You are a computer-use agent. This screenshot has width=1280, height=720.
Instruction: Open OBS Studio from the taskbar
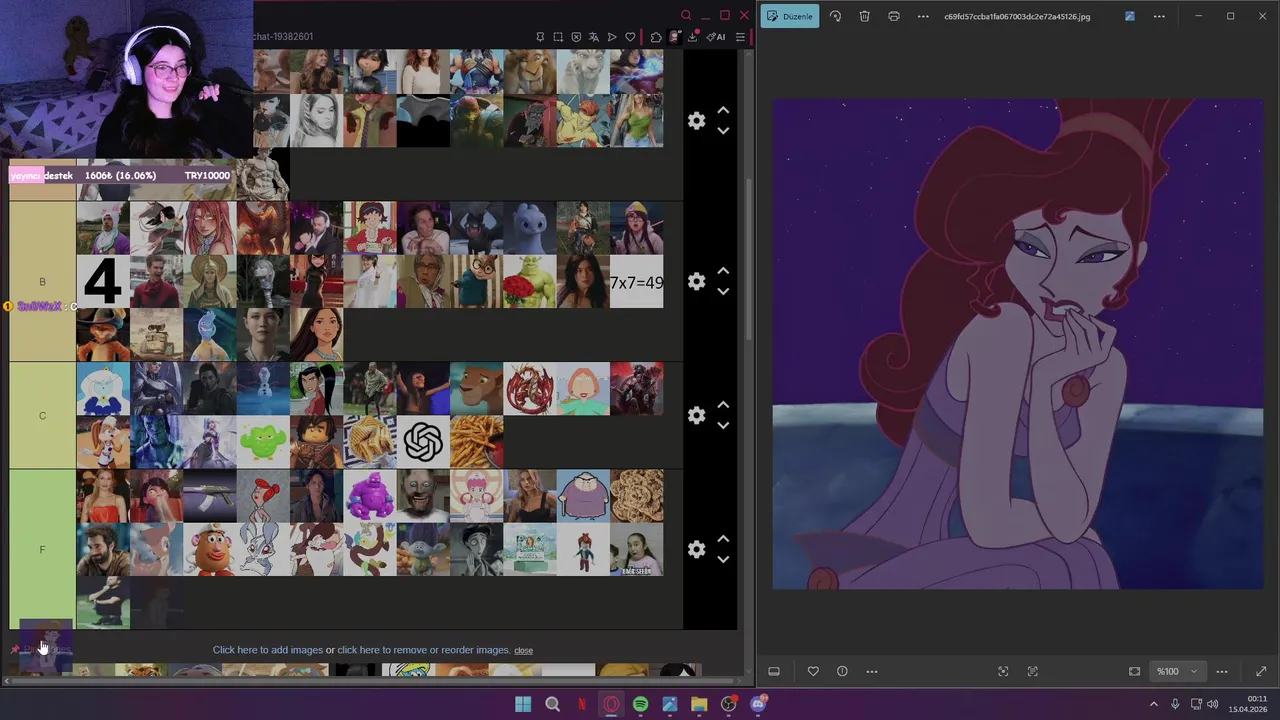728,704
